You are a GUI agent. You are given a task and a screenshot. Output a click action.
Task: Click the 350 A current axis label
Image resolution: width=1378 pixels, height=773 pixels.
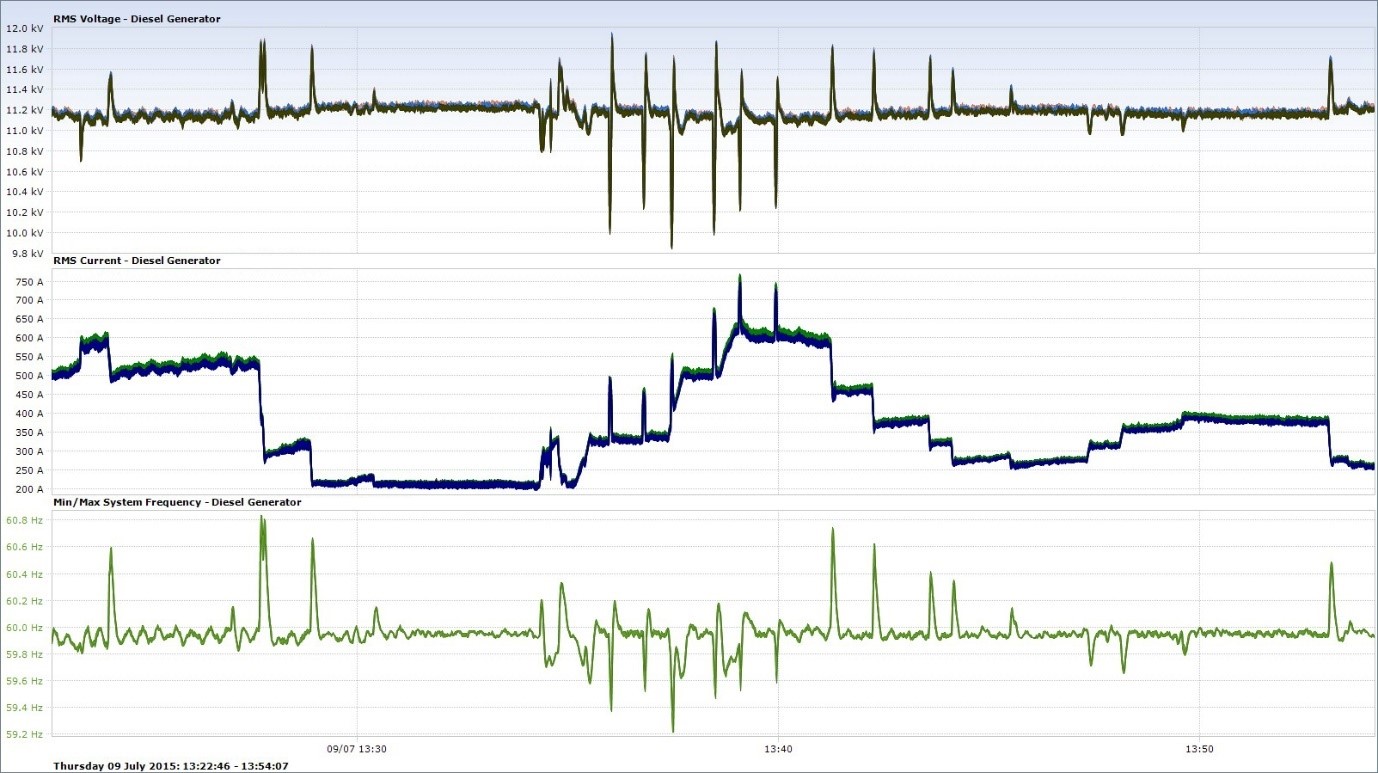coord(29,433)
